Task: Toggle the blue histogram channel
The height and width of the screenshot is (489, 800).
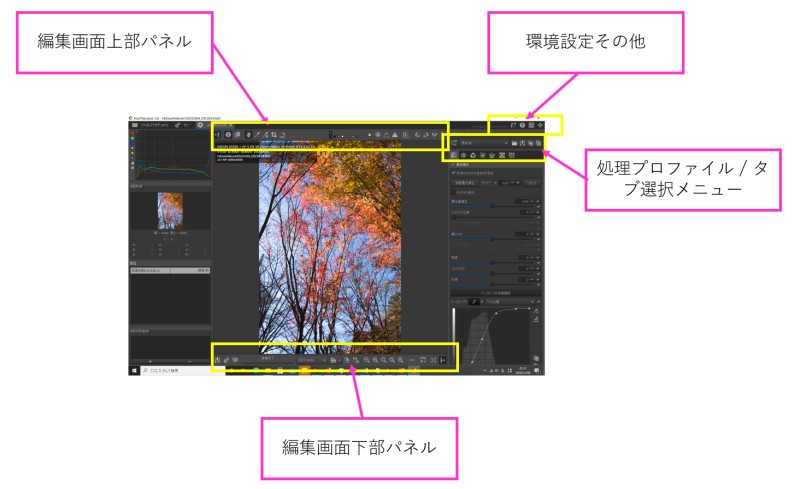Action: (132, 143)
